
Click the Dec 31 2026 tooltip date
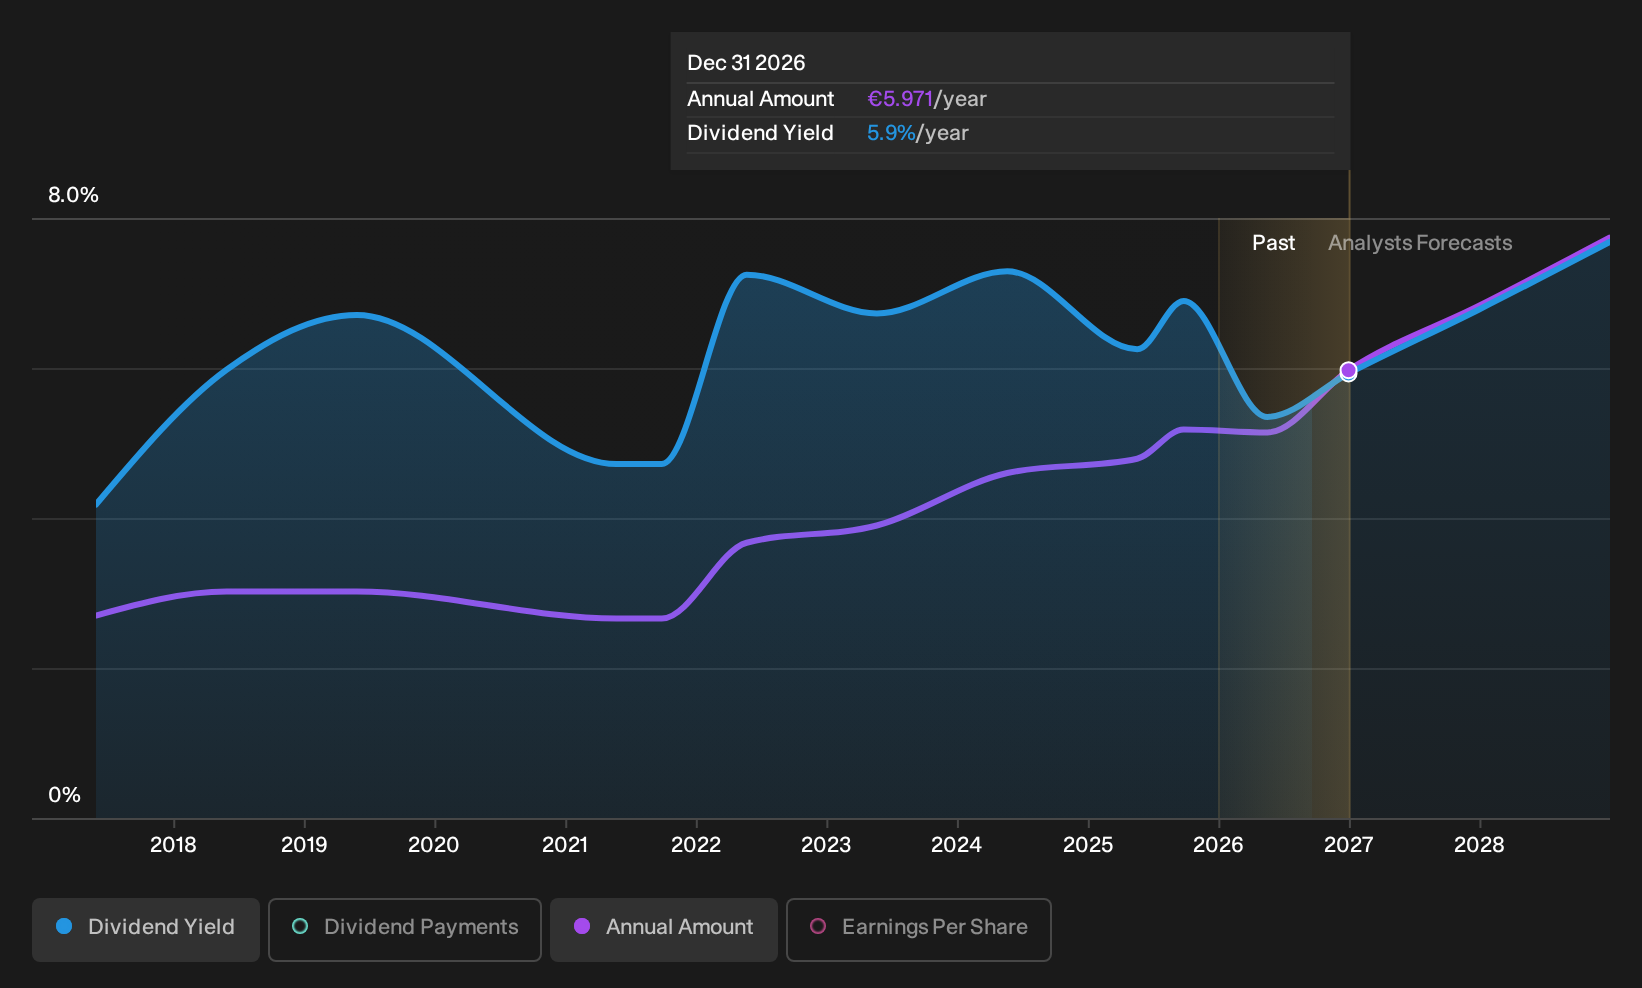click(x=746, y=63)
